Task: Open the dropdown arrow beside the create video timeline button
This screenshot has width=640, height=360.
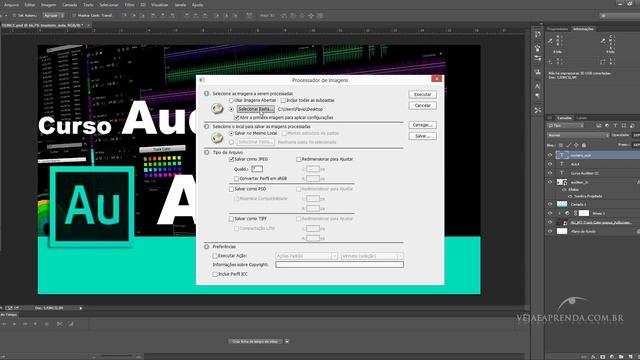Action: pyautogui.click(x=287, y=341)
